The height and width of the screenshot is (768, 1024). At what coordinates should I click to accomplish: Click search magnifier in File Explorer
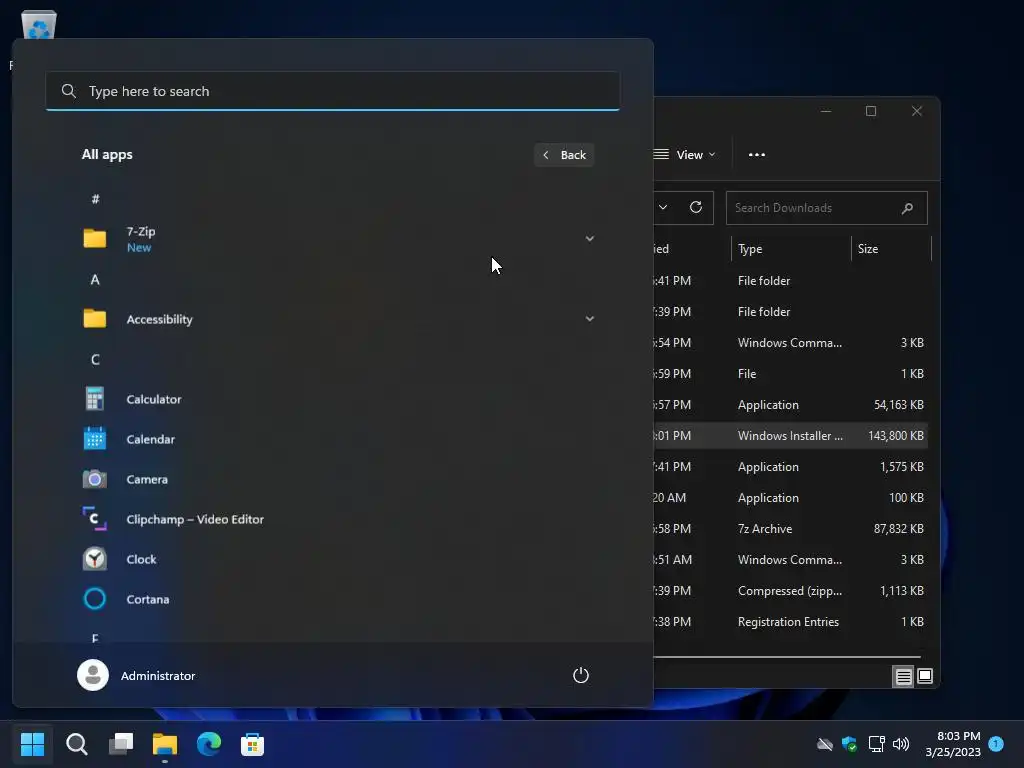907,208
